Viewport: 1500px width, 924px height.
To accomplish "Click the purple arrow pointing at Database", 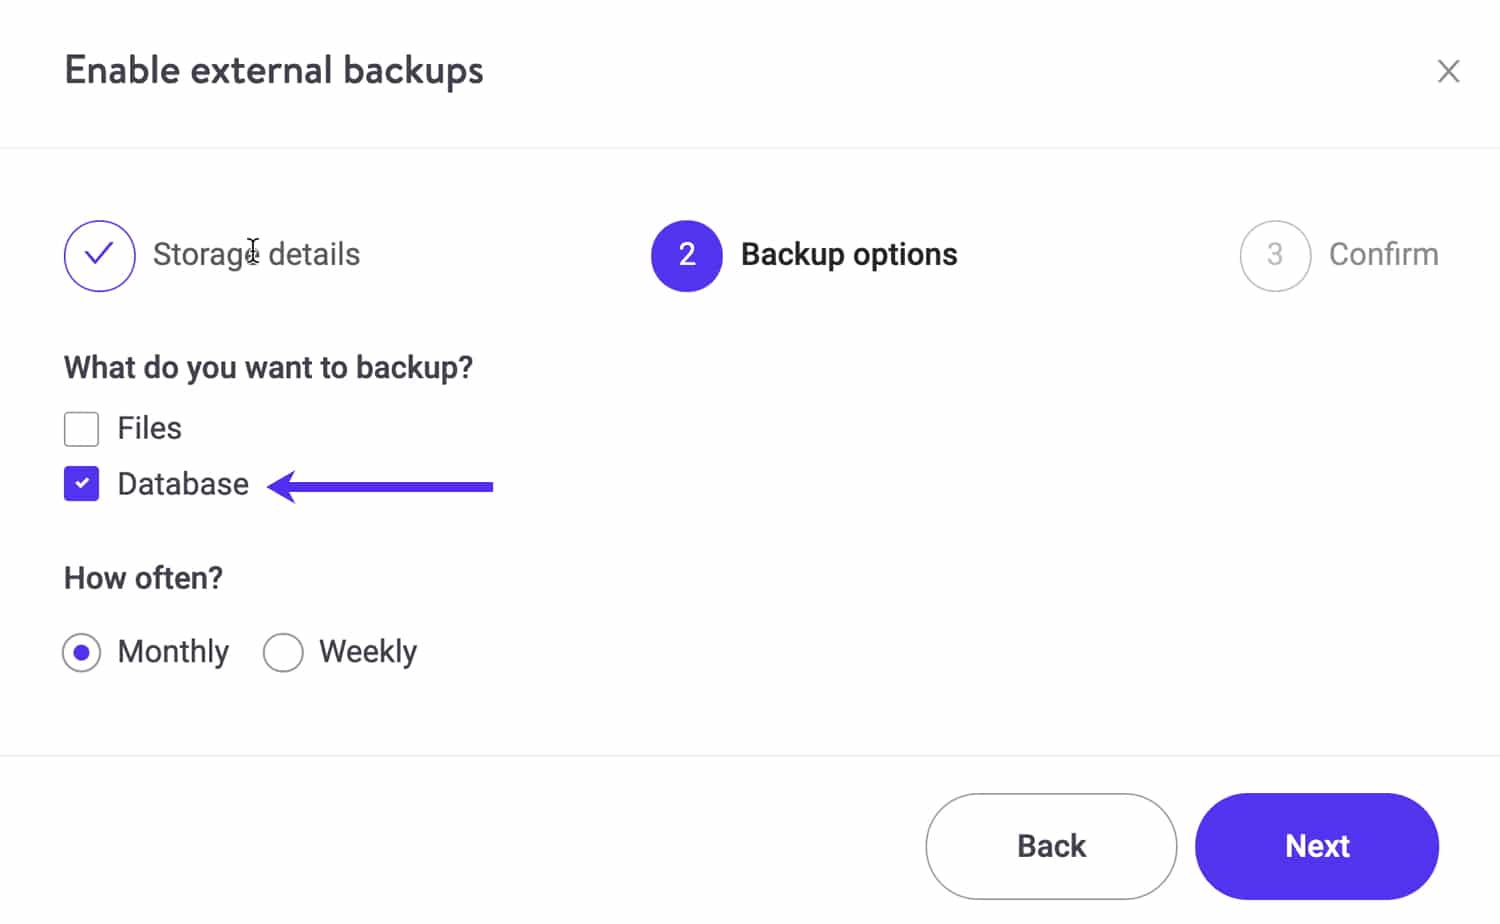I will 380,487.
